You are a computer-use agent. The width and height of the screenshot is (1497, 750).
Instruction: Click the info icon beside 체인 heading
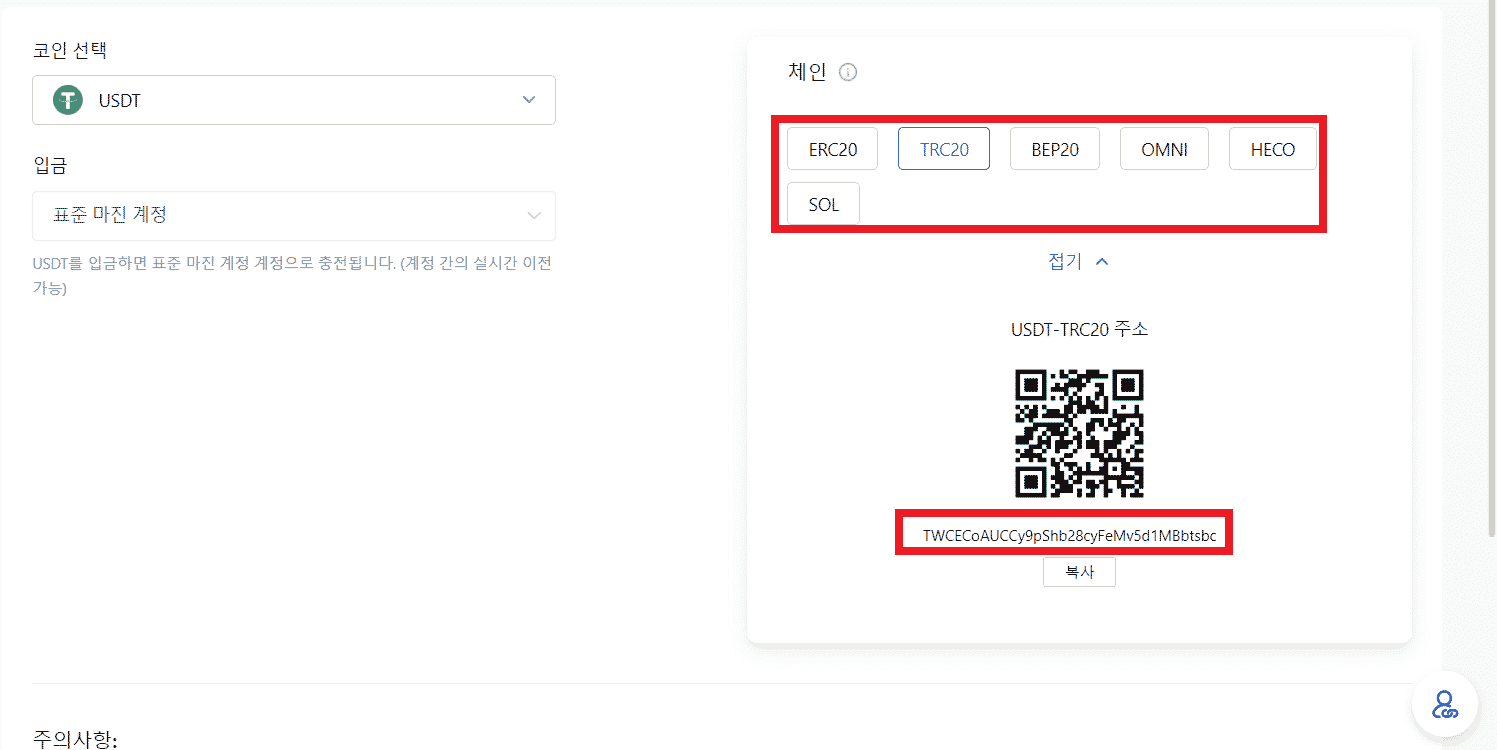pos(847,71)
